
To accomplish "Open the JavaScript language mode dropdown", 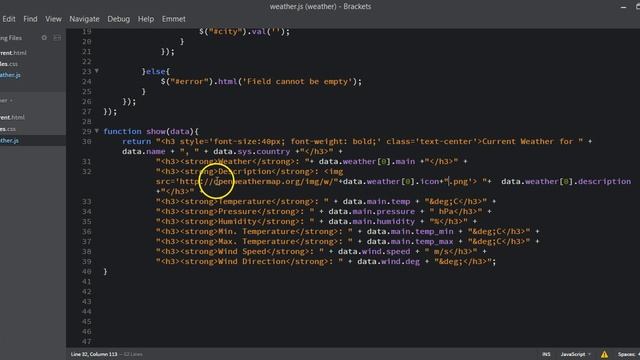I will pyautogui.click(x=575, y=354).
